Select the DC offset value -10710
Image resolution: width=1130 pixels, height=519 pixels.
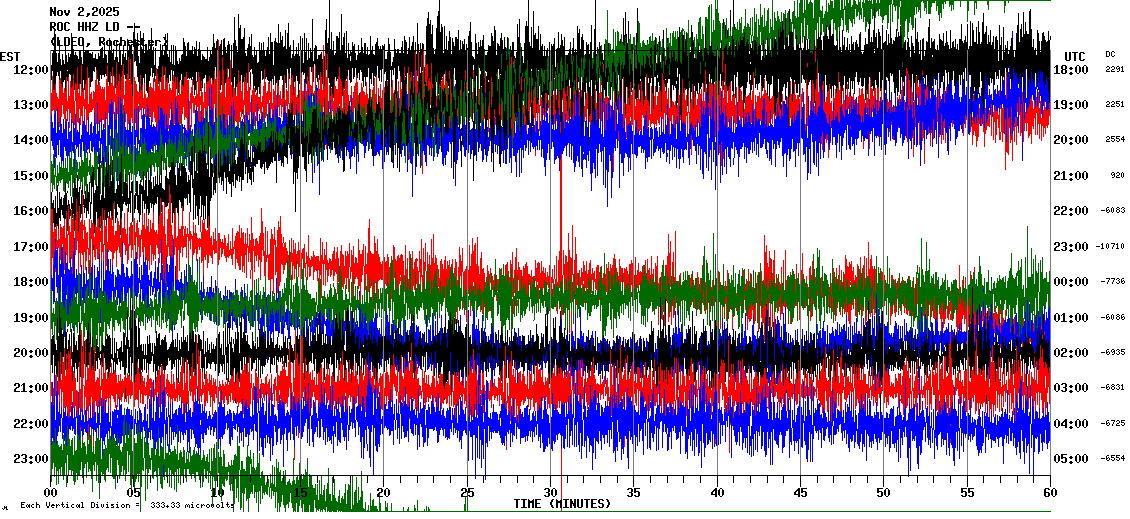1110,246
